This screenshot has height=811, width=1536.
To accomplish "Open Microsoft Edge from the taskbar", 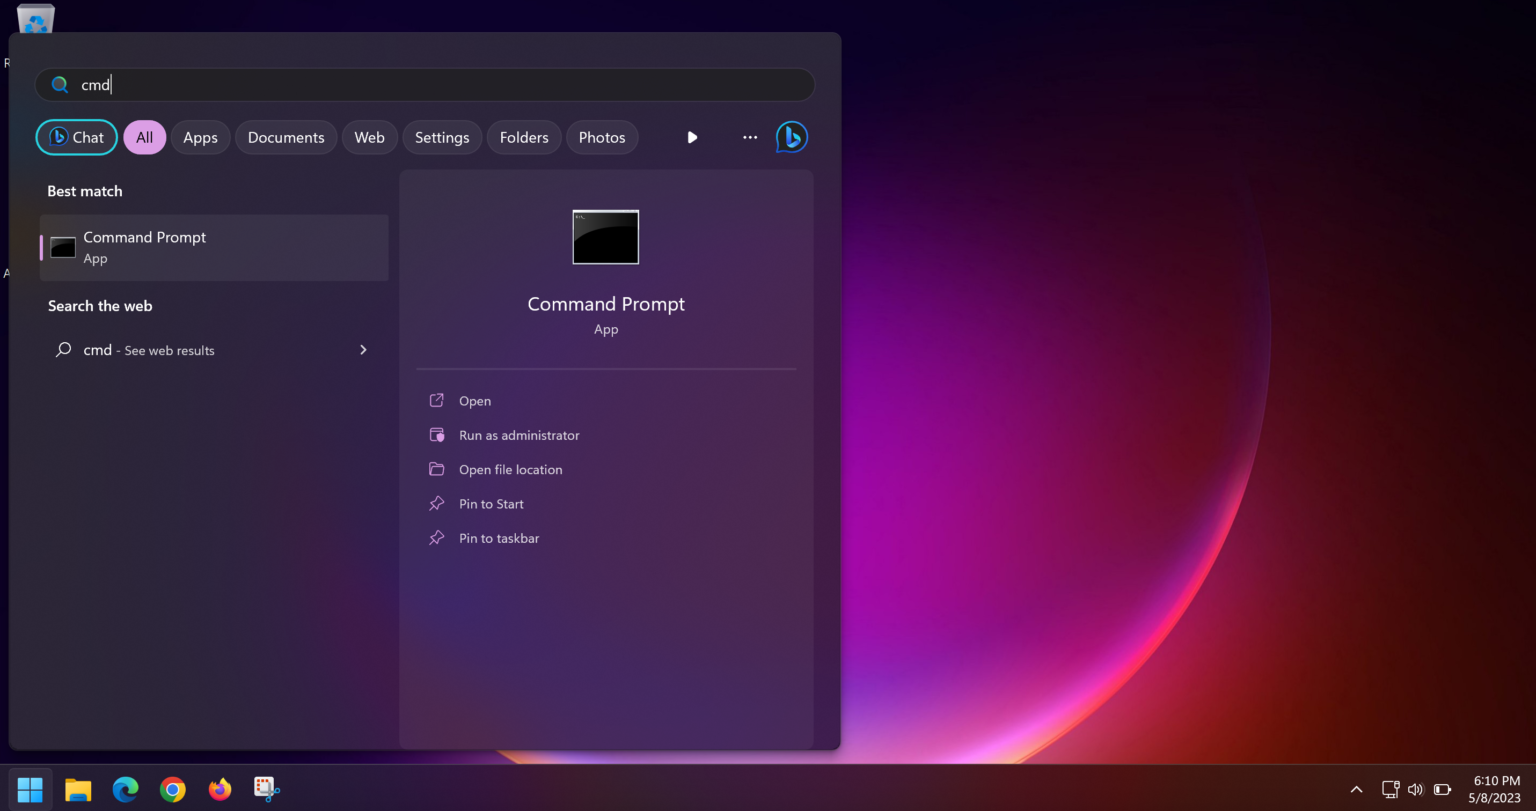I will tap(125, 789).
